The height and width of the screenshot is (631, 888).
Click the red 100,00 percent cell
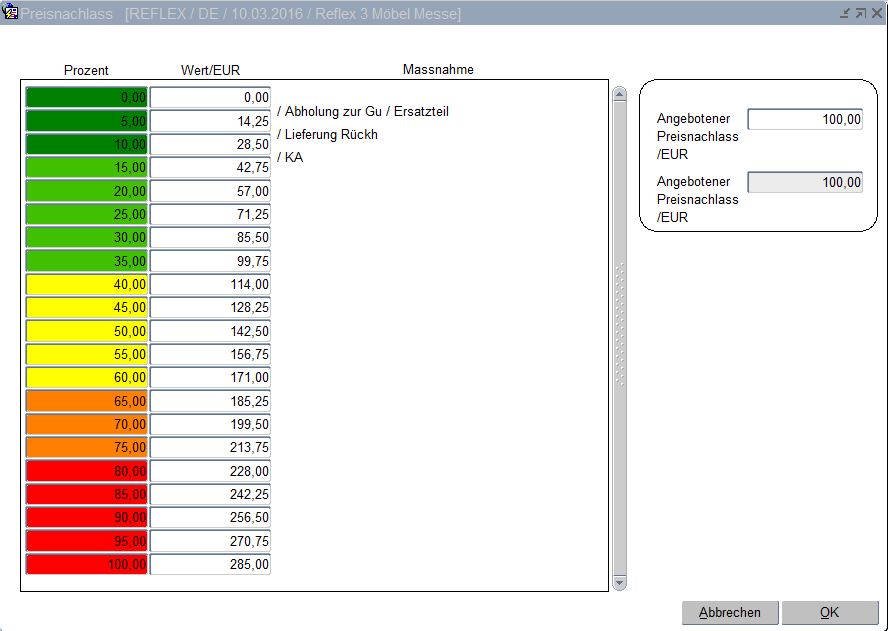click(x=87, y=564)
